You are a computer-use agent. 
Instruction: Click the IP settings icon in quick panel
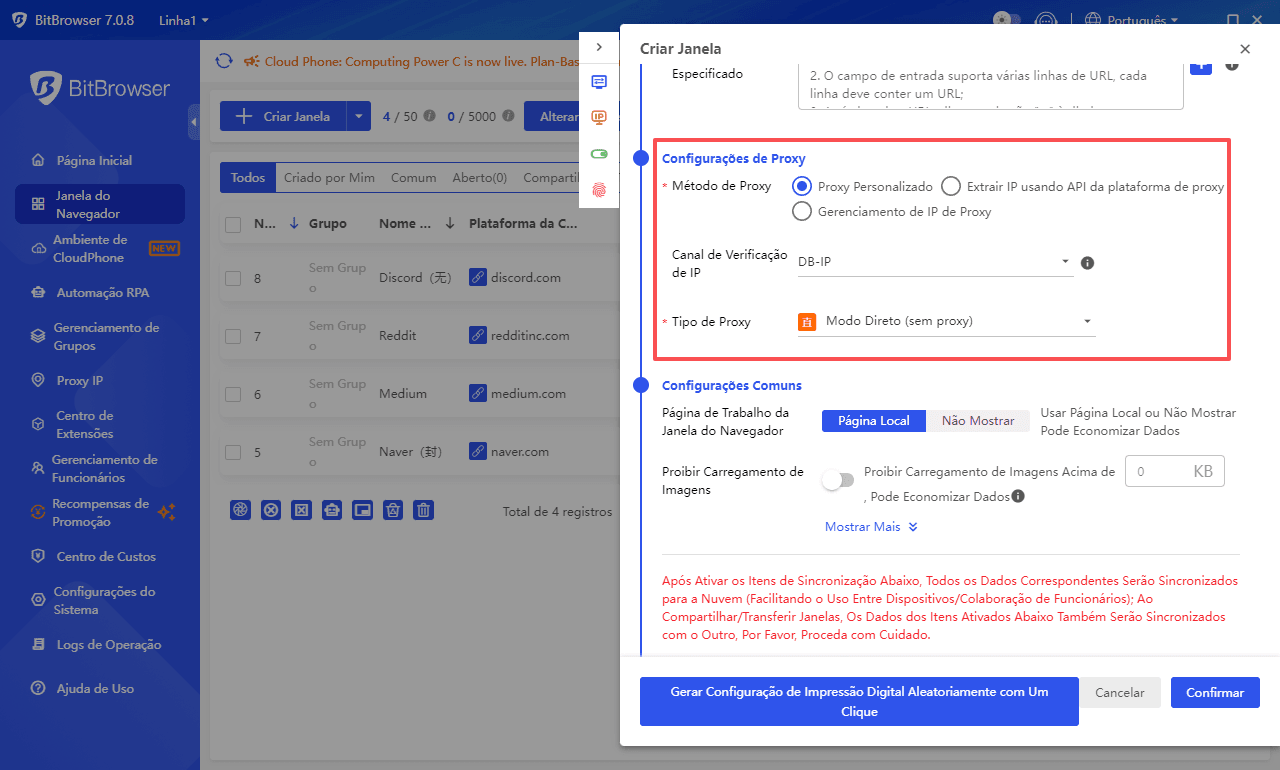pyautogui.click(x=599, y=117)
